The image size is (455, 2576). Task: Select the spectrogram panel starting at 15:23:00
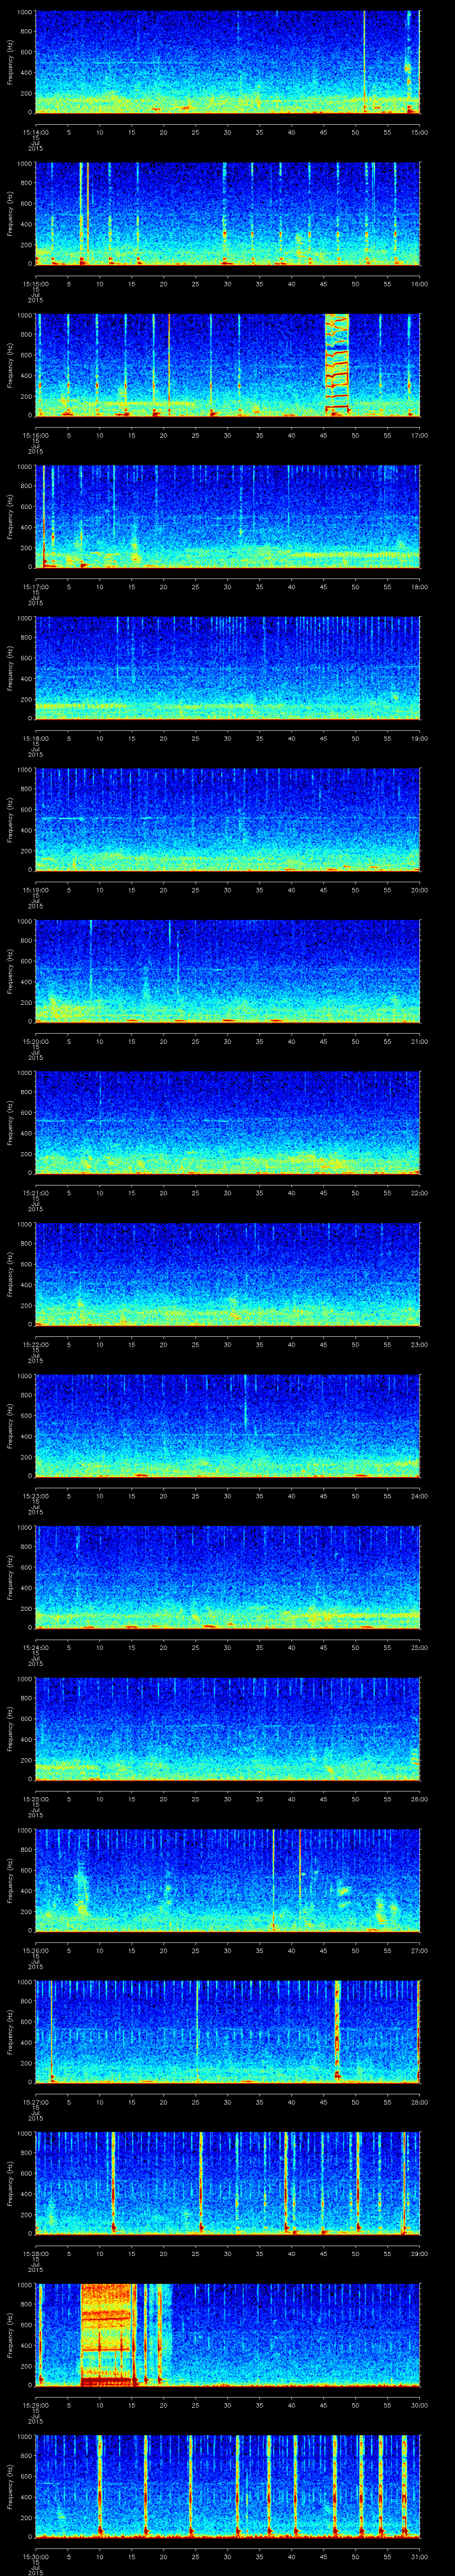tap(227, 1426)
